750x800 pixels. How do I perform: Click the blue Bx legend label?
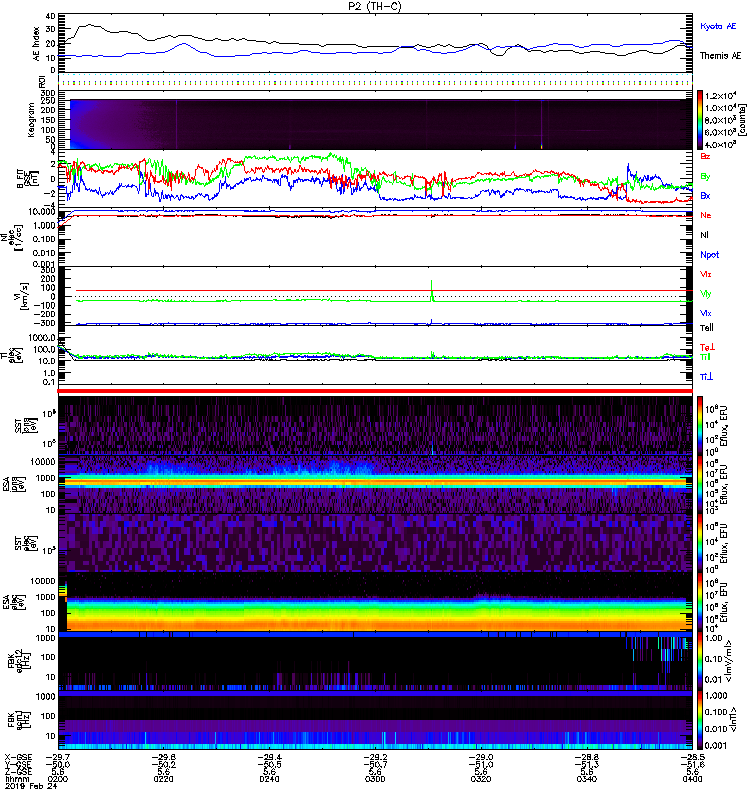[705, 195]
